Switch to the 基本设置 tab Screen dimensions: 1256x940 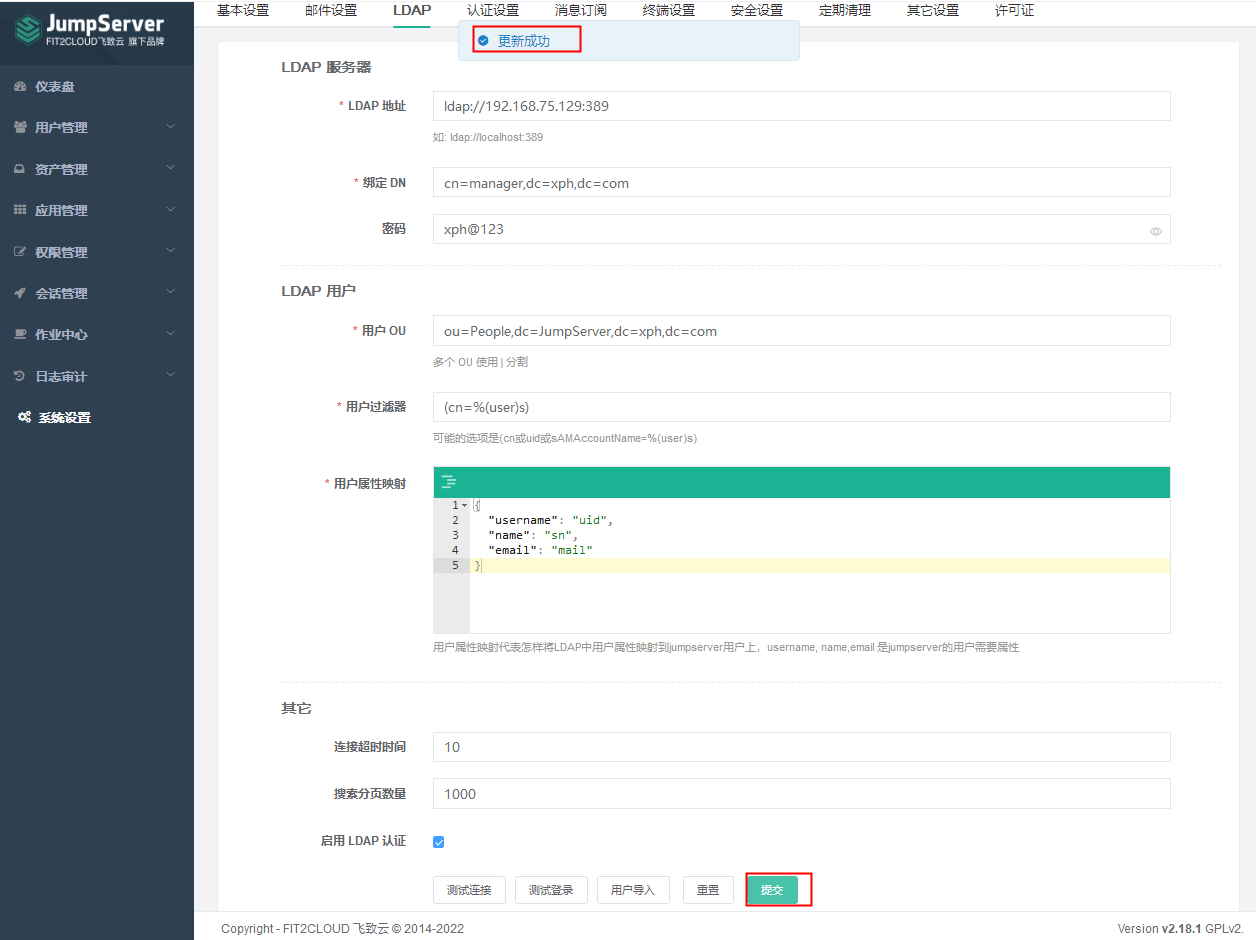click(243, 11)
